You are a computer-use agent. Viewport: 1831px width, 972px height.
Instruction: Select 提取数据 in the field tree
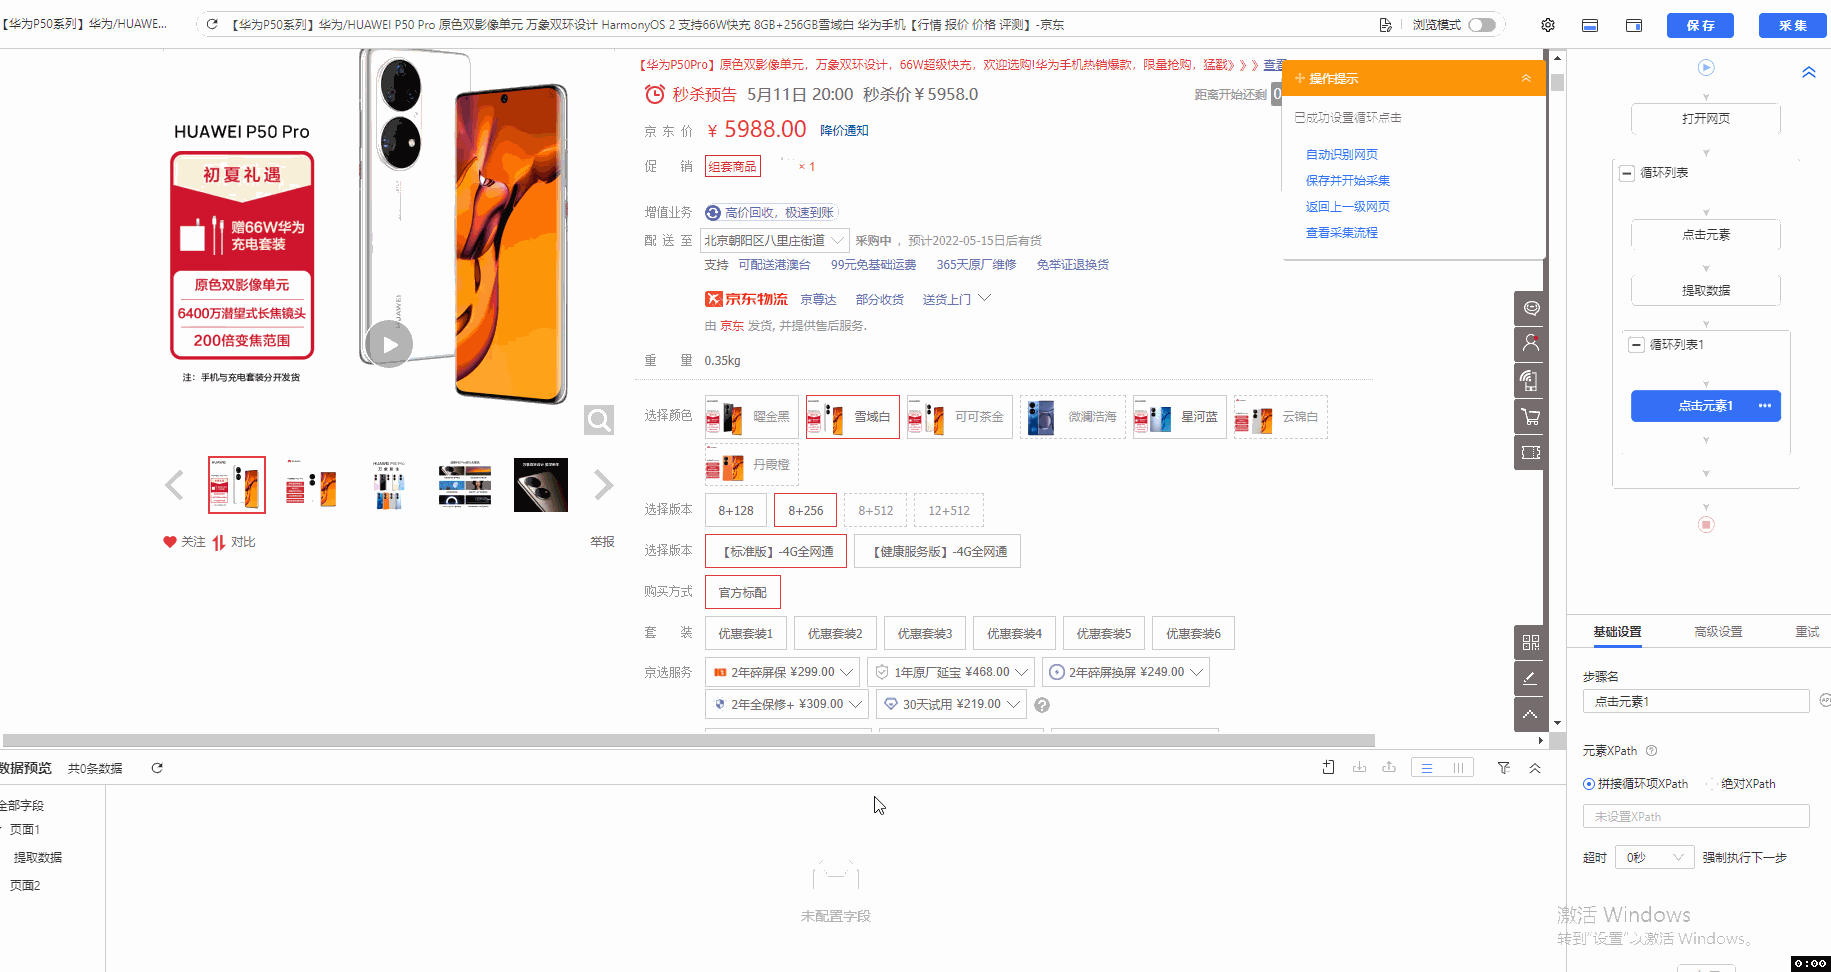point(38,858)
